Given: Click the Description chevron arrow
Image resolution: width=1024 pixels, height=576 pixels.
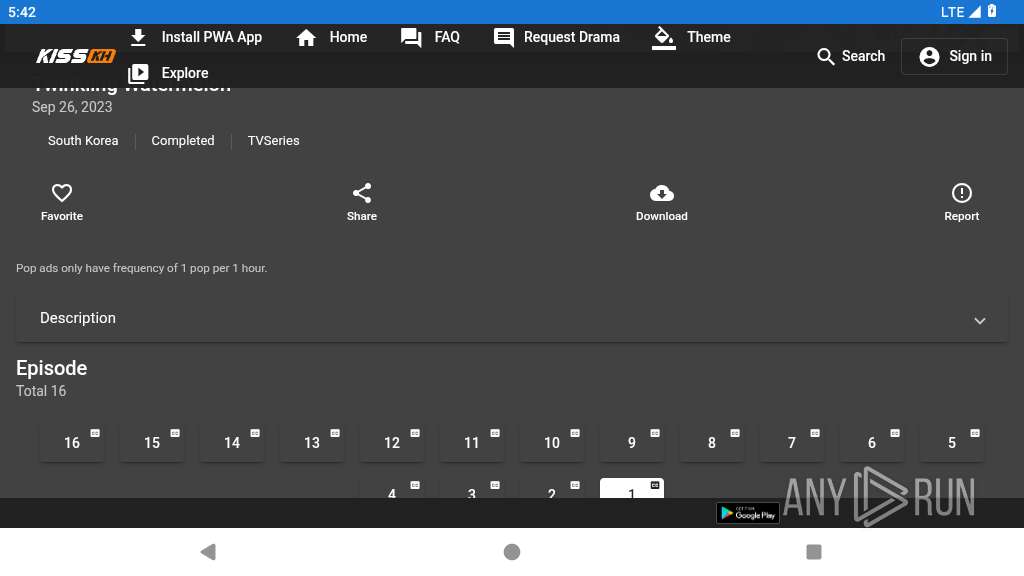Looking at the screenshot, I should click(980, 321).
